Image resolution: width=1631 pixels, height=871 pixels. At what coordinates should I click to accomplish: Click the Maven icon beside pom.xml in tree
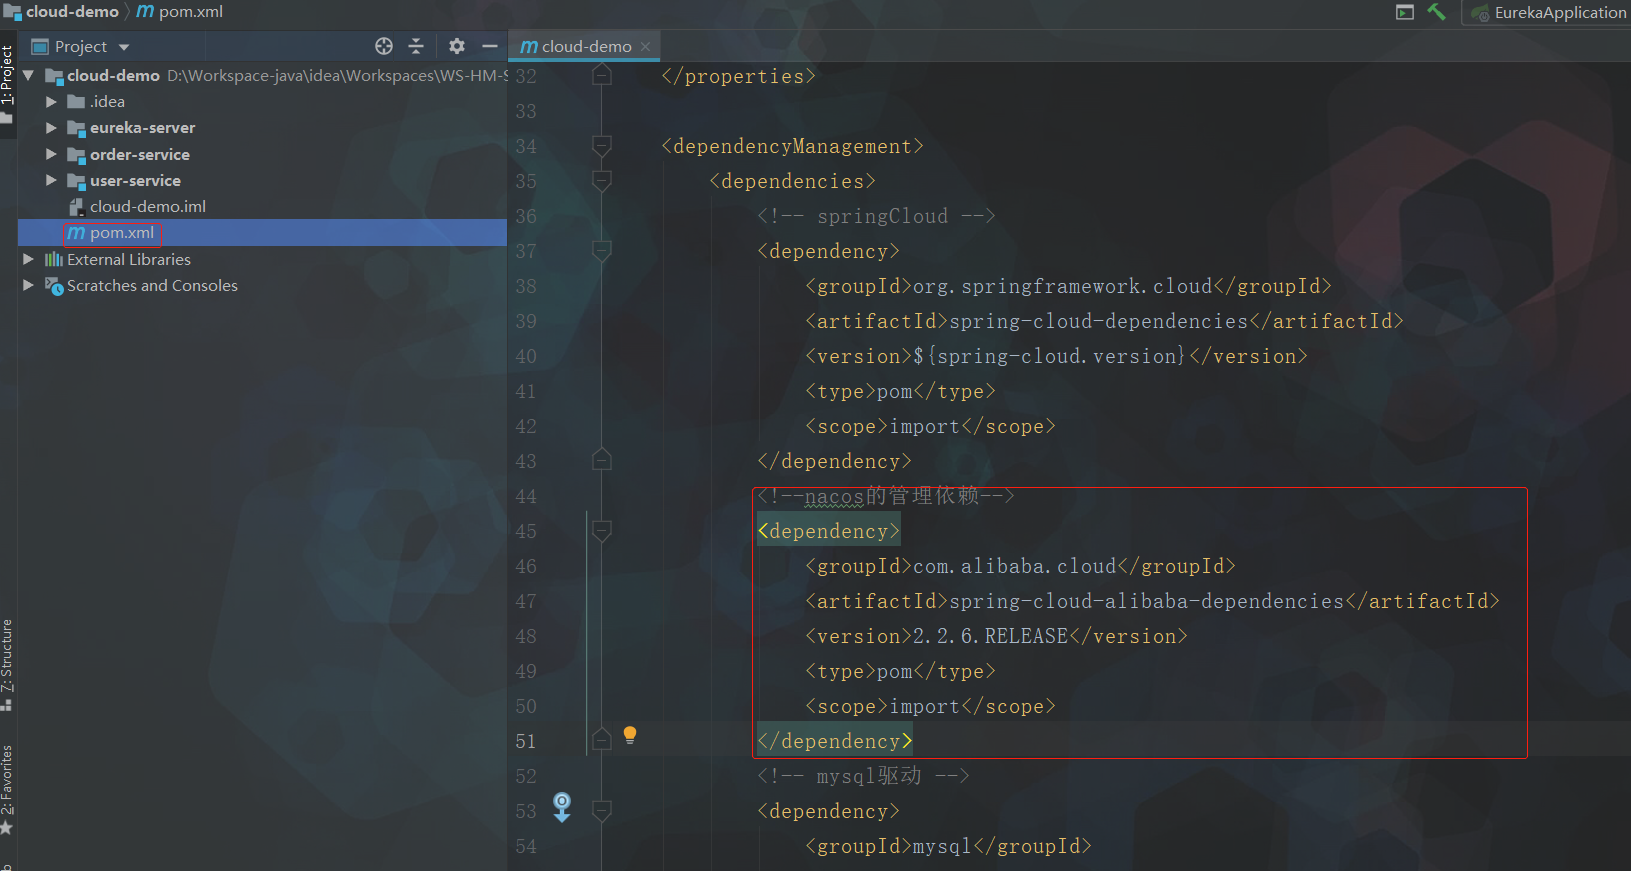click(x=76, y=233)
